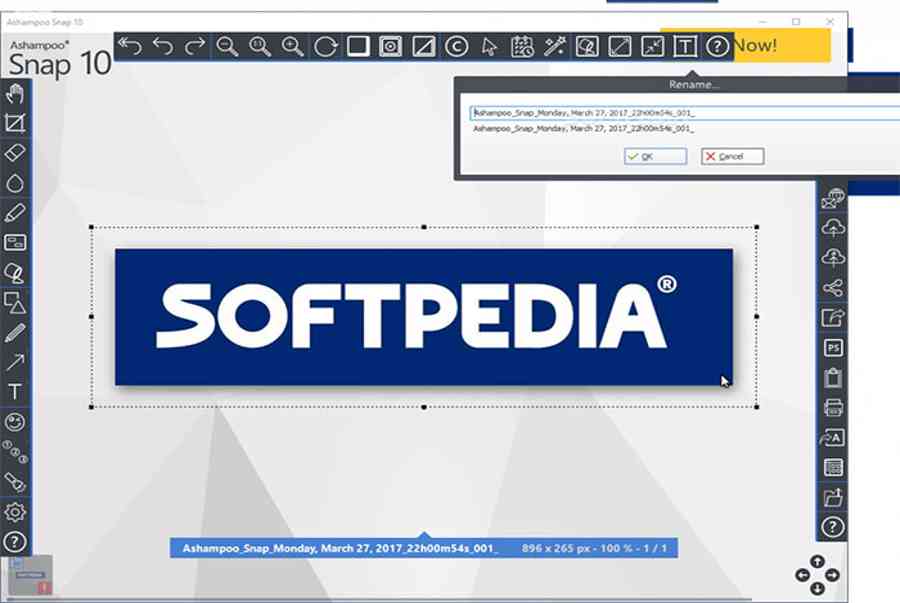
Task: Confirm rename with the OK button
Action: (655, 156)
